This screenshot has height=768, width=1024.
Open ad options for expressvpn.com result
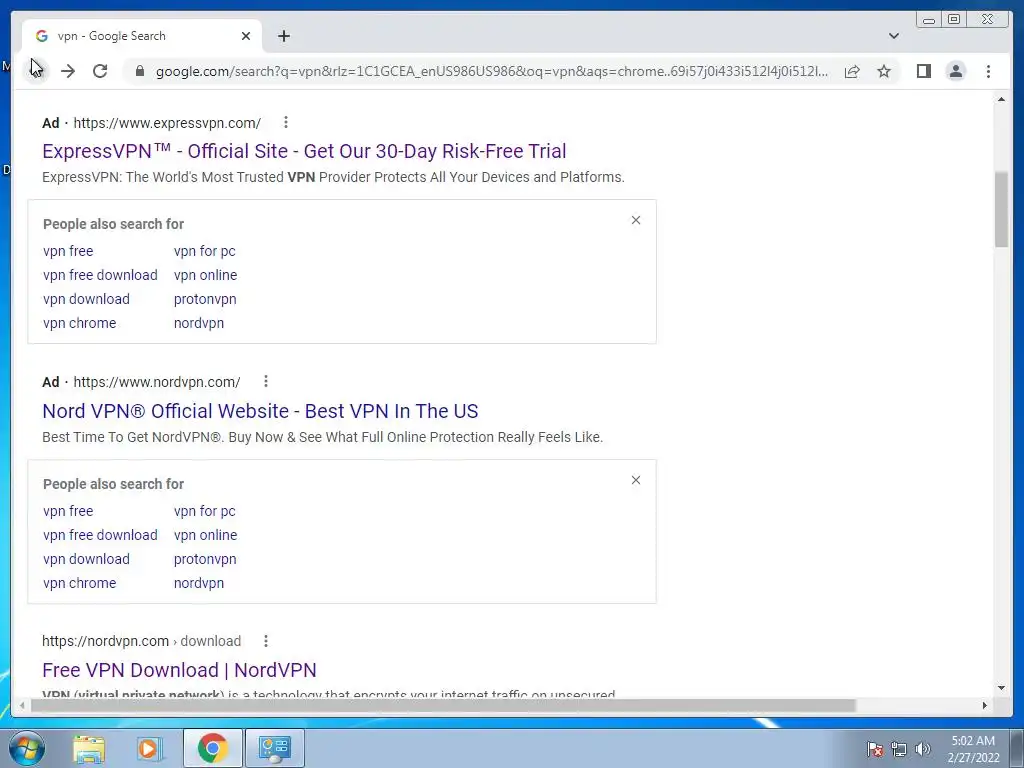click(285, 122)
